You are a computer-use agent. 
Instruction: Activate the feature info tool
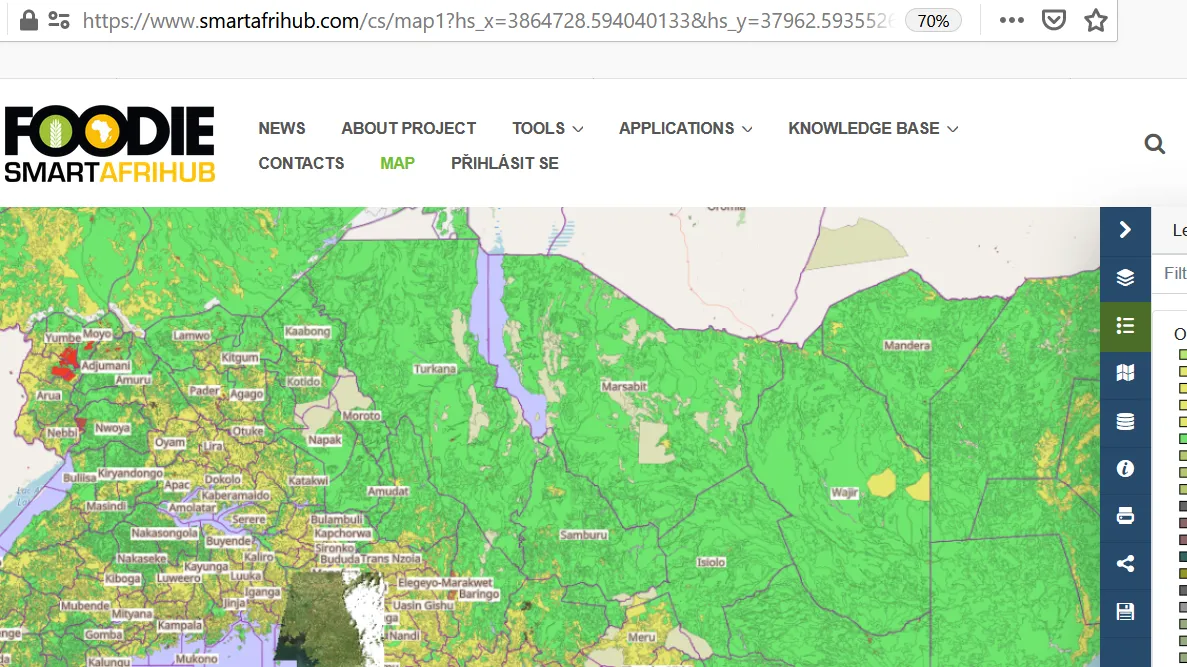pyautogui.click(x=1125, y=469)
